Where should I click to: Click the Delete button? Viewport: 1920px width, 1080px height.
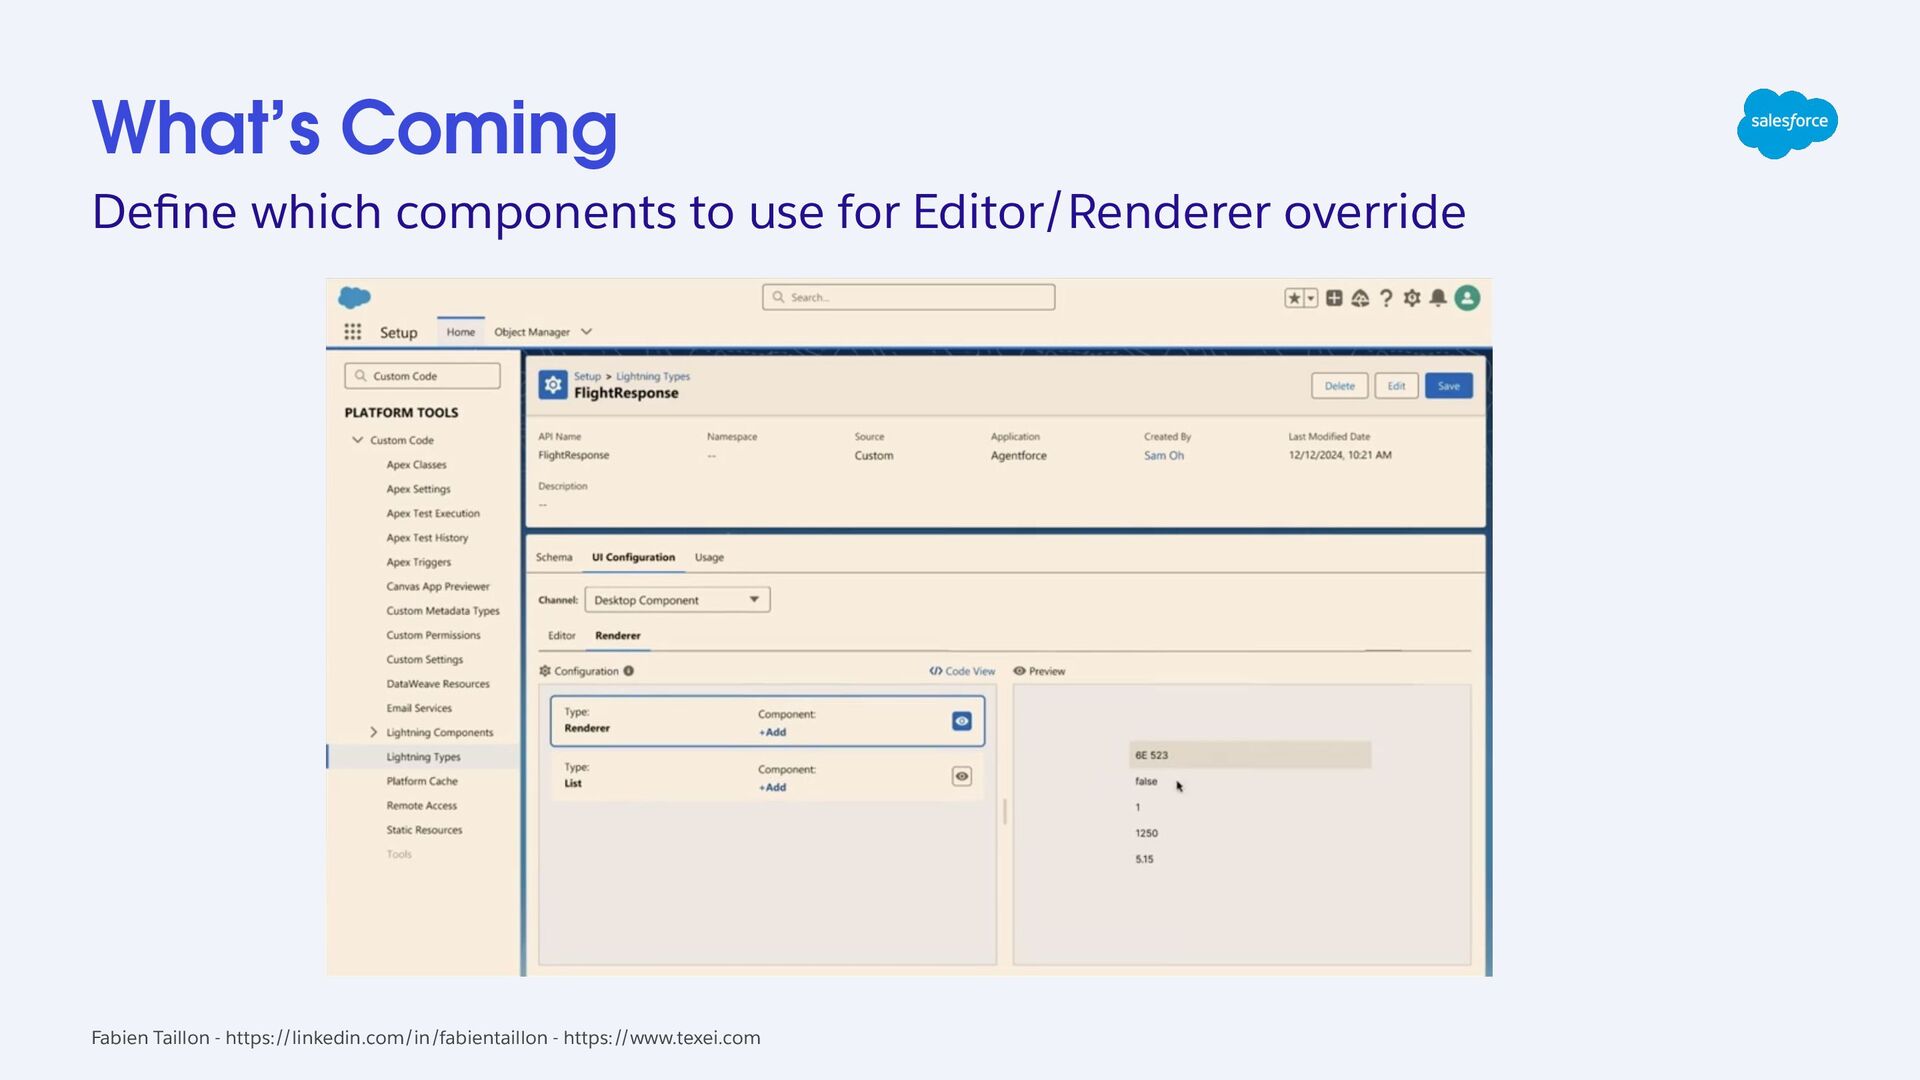pyautogui.click(x=1340, y=386)
